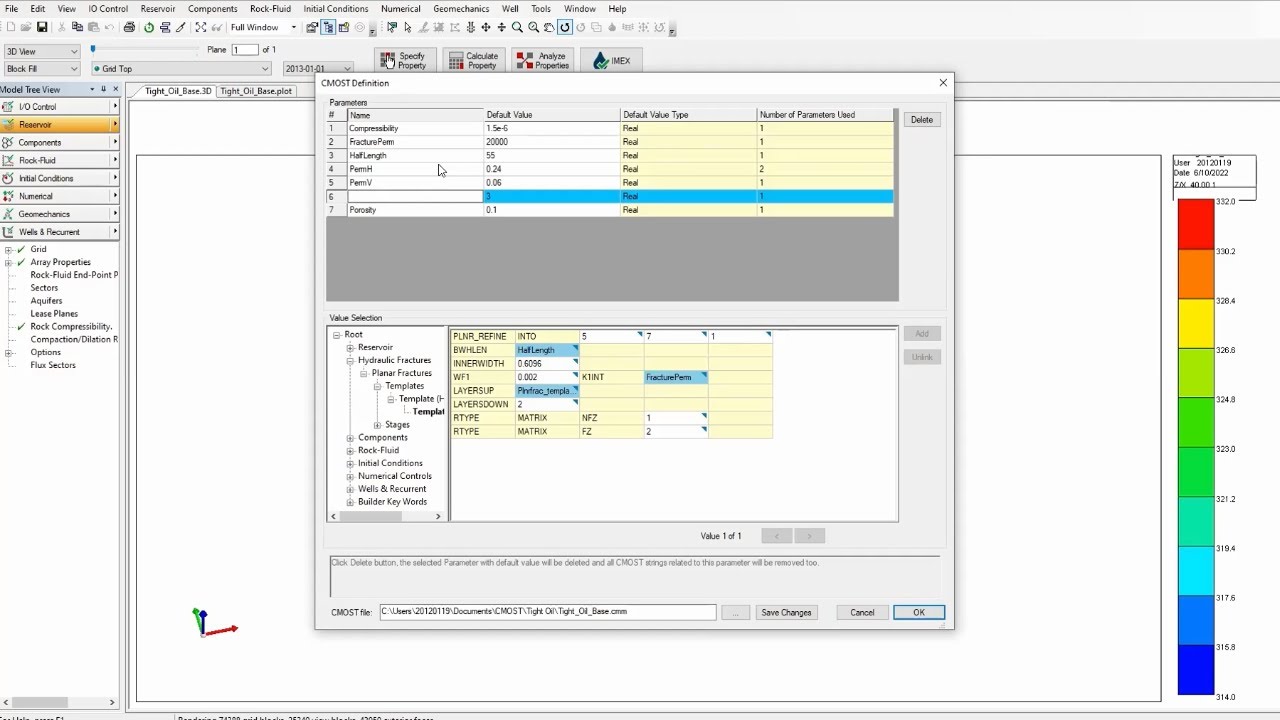Collapse Hydraulic Fractures node
The height and width of the screenshot is (720, 1280).
point(350,360)
